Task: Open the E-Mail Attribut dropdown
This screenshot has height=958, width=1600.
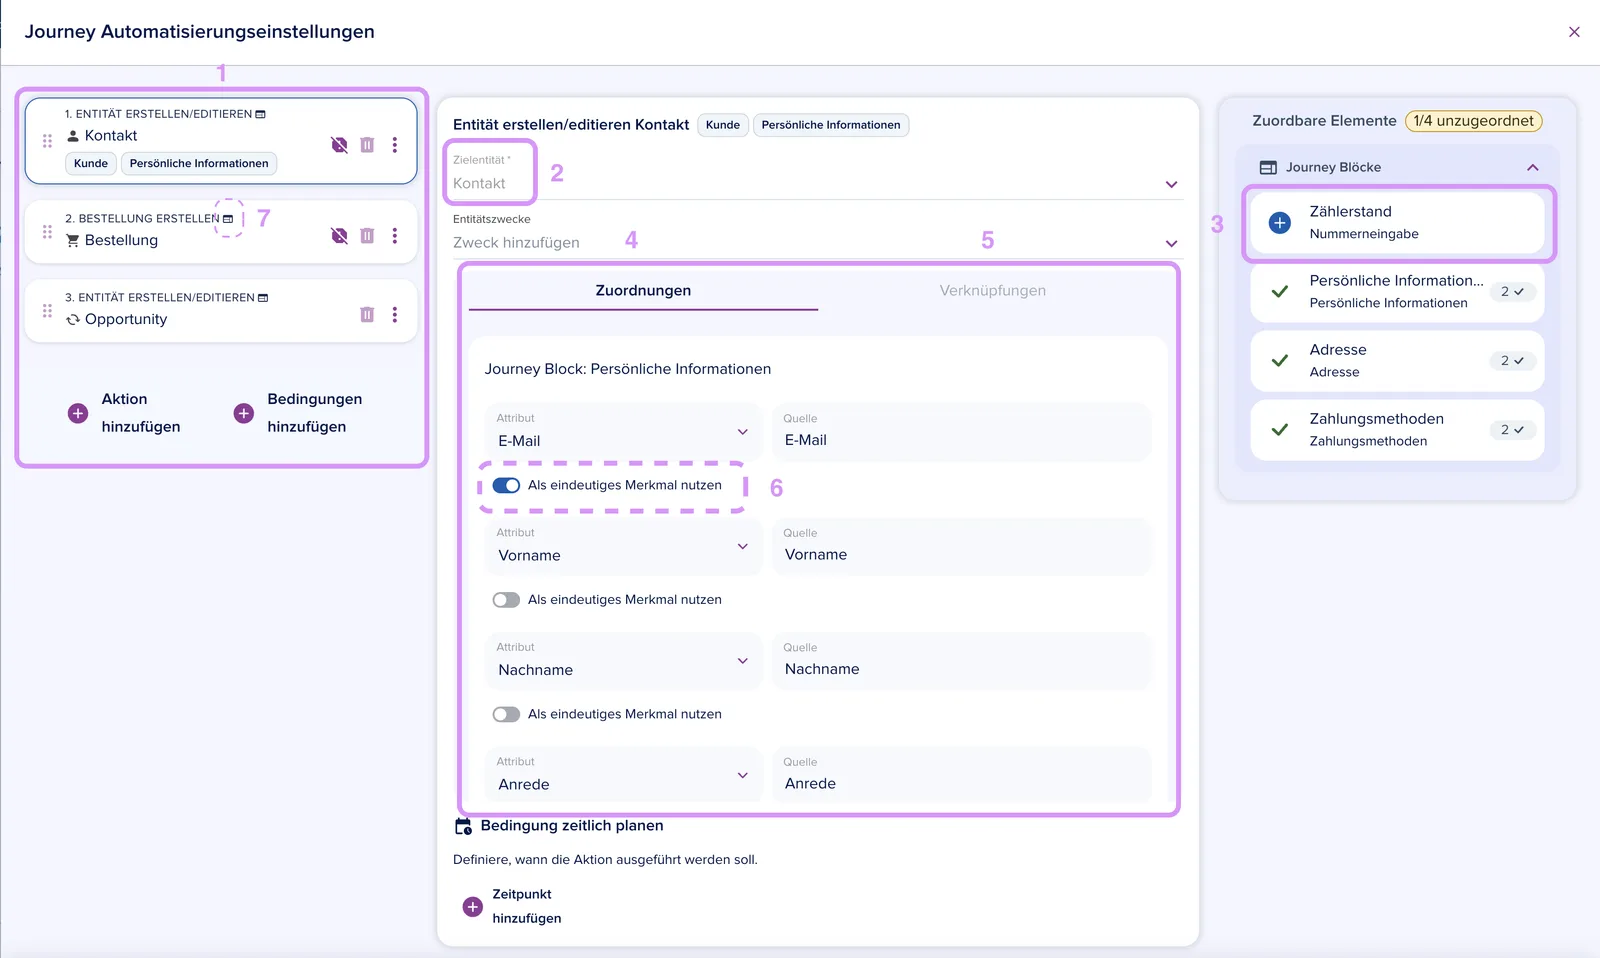Action: [623, 431]
